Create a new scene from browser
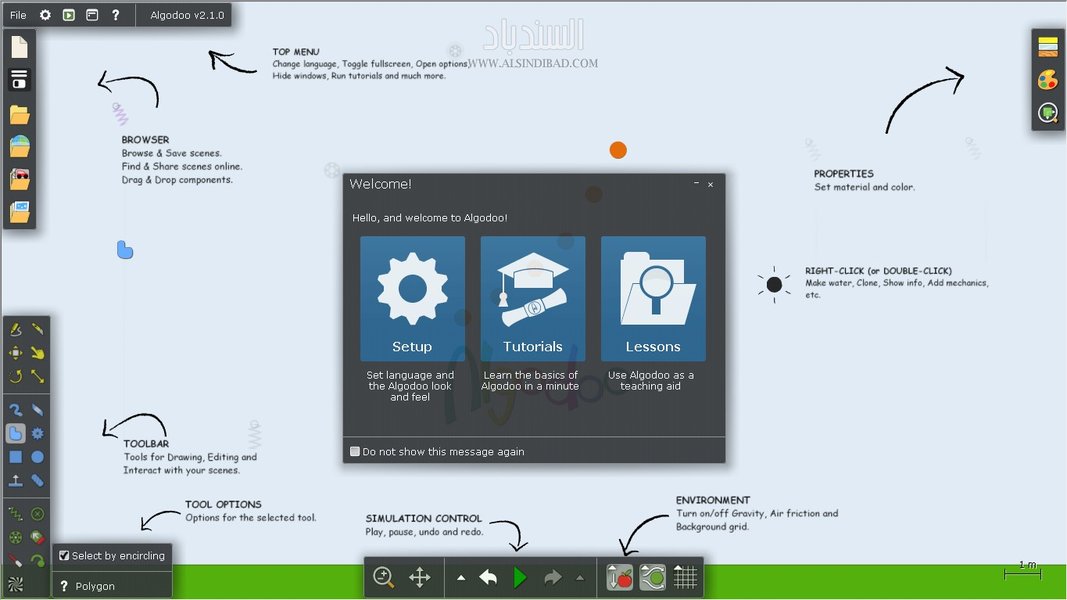The image size is (1067, 600). coord(19,47)
